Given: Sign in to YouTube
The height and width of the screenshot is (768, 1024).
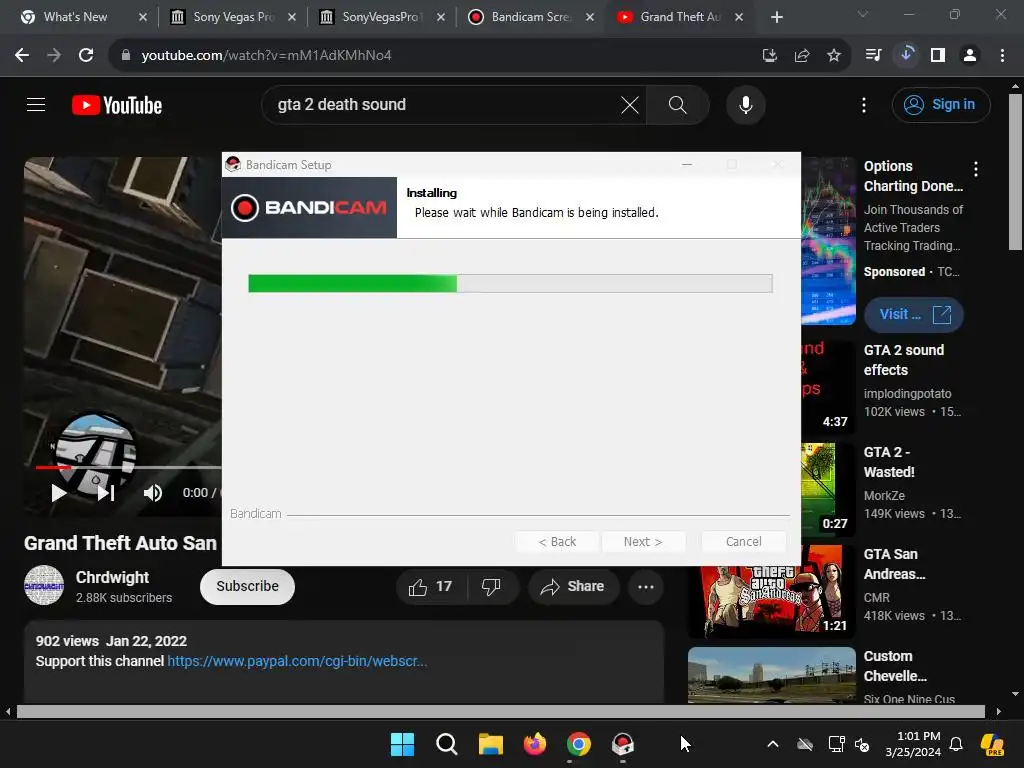Looking at the screenshot, I should point(940,104).
